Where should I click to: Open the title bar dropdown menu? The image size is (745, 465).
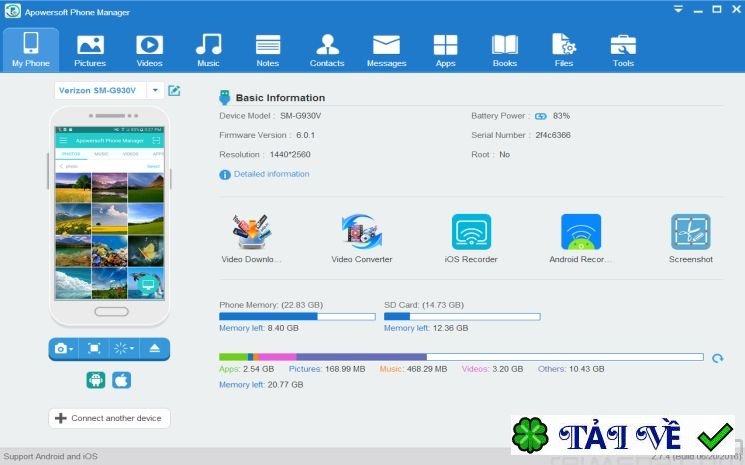coord(678,9)
